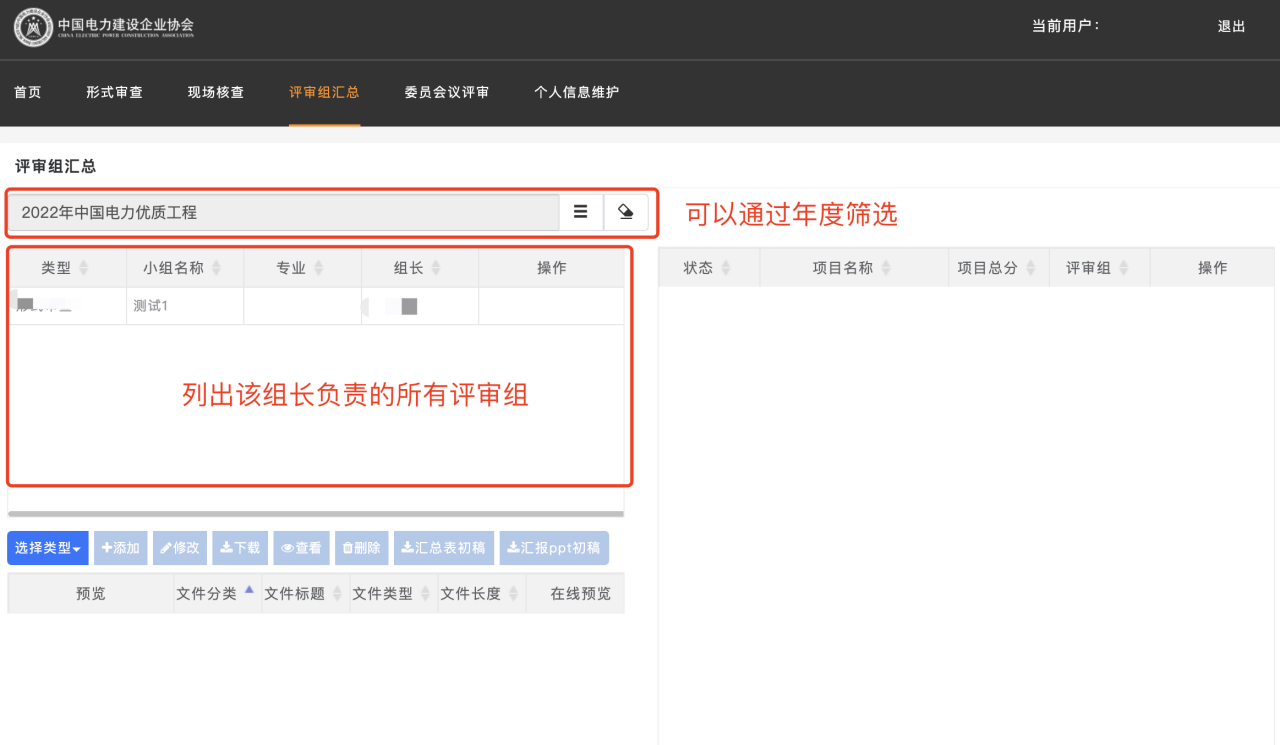1280x745 pixels.
Task: Click 退出 to log out
Action: click(1231, 27)
